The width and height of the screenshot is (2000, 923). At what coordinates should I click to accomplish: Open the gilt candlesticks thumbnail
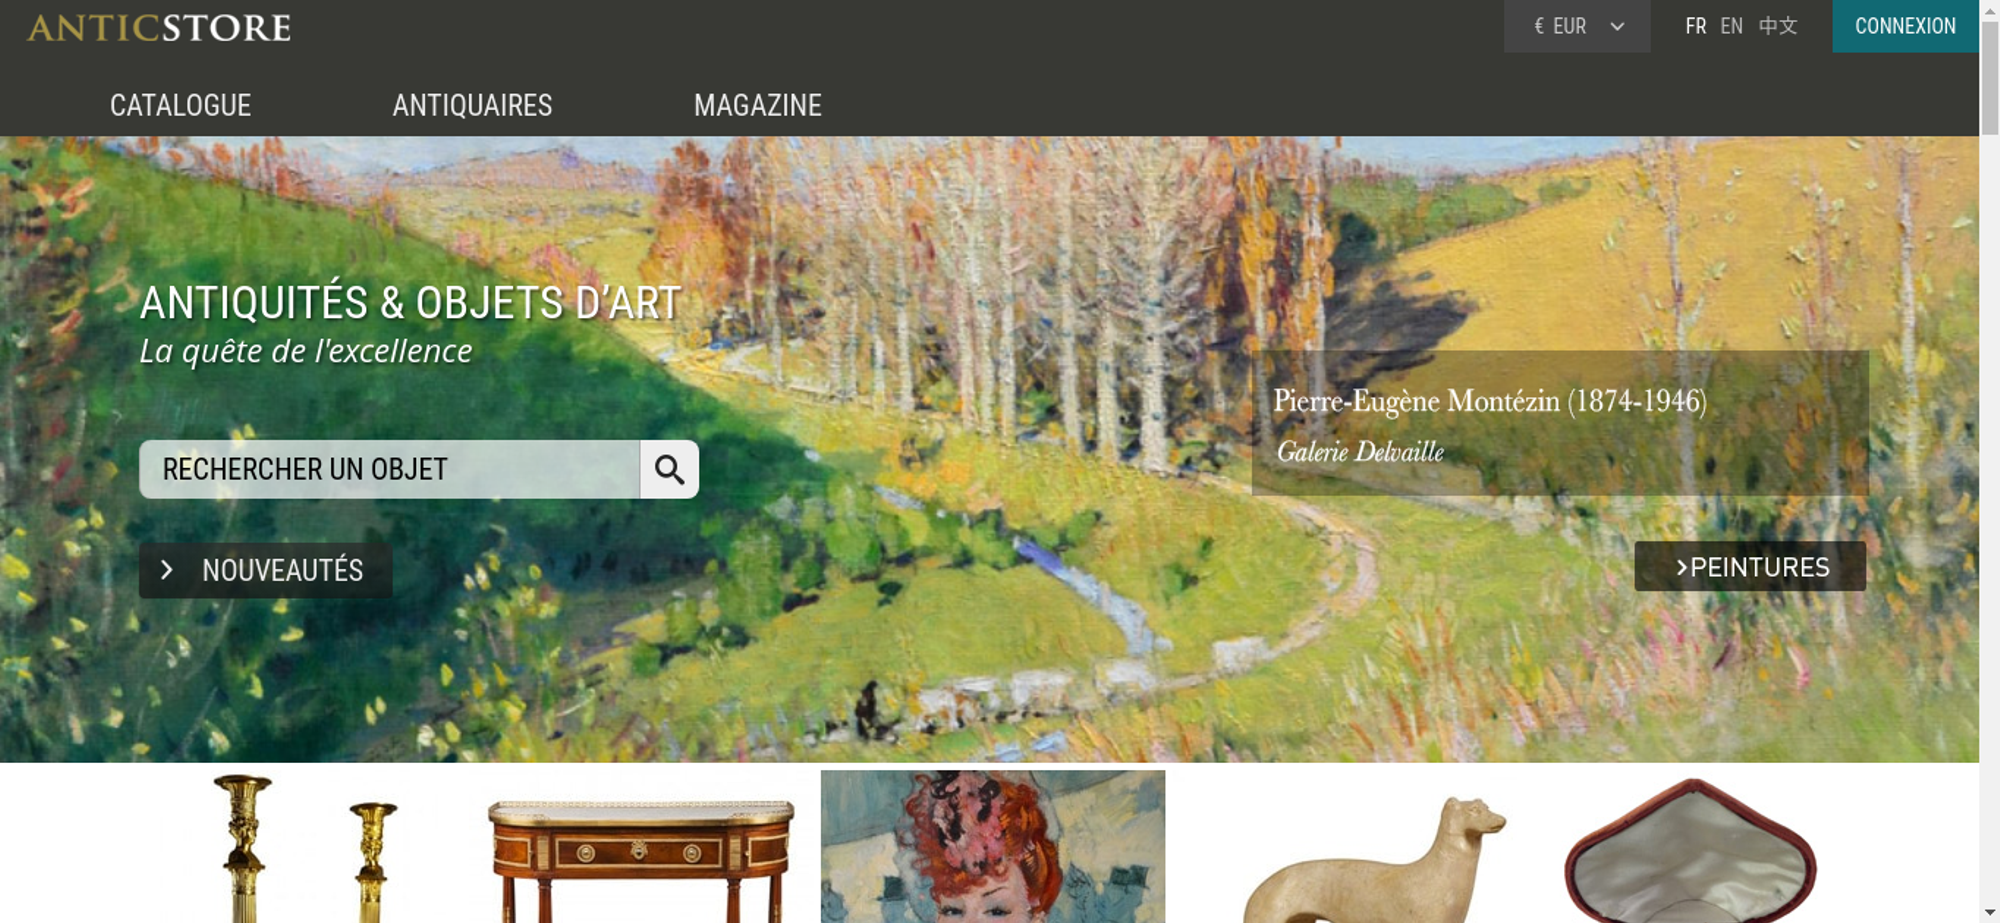pos(305,847)
